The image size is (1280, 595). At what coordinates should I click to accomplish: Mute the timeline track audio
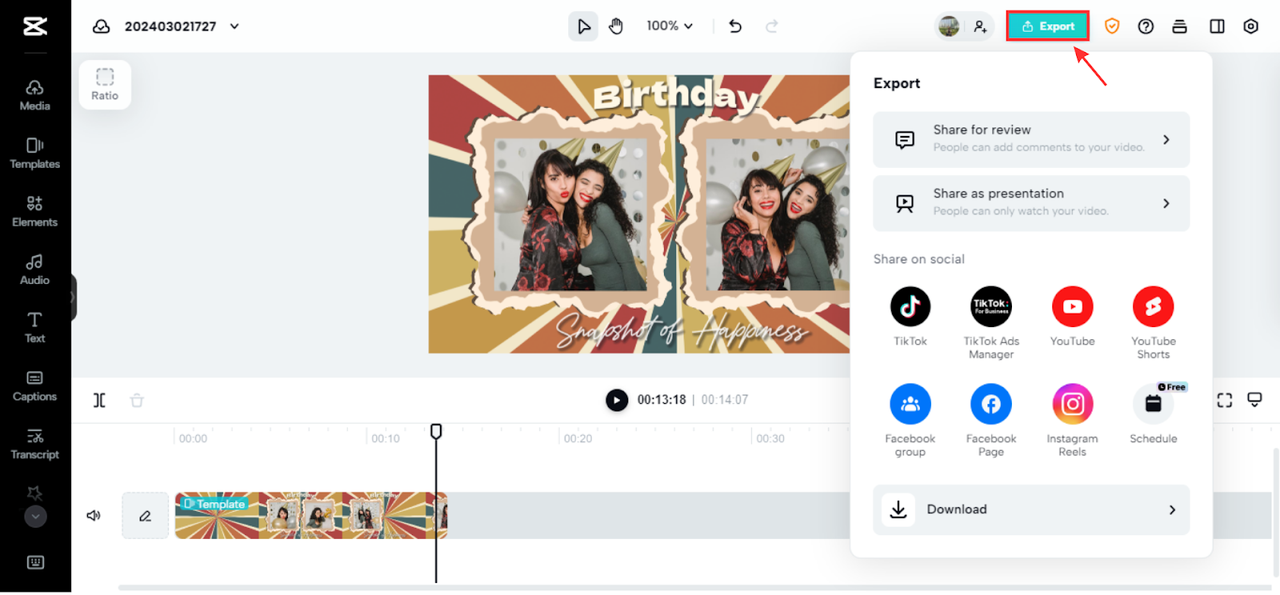(x=94, y=516)
